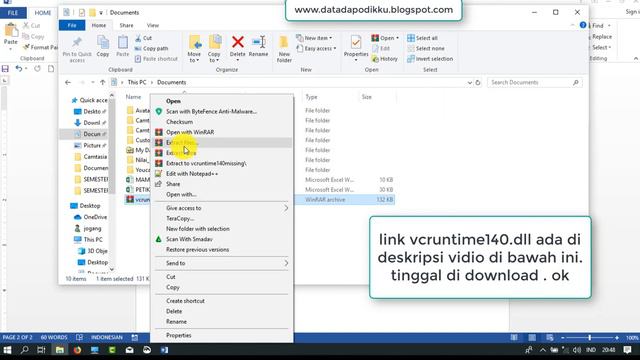Click the Refresh icon beside address bar
Screen dimensions: 640x360
tap(478, 82)
